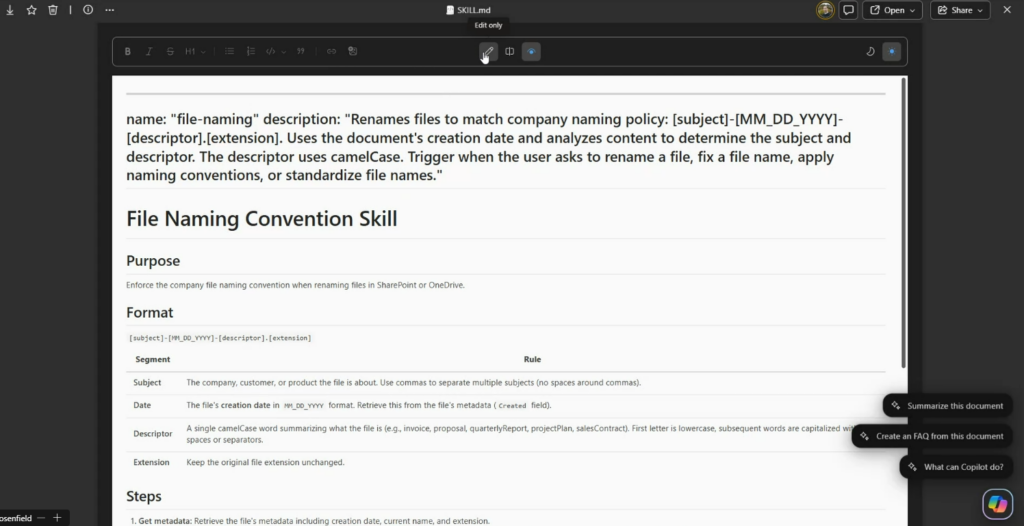
Task: Insert a bulleted list
Action: pos(229,51)
